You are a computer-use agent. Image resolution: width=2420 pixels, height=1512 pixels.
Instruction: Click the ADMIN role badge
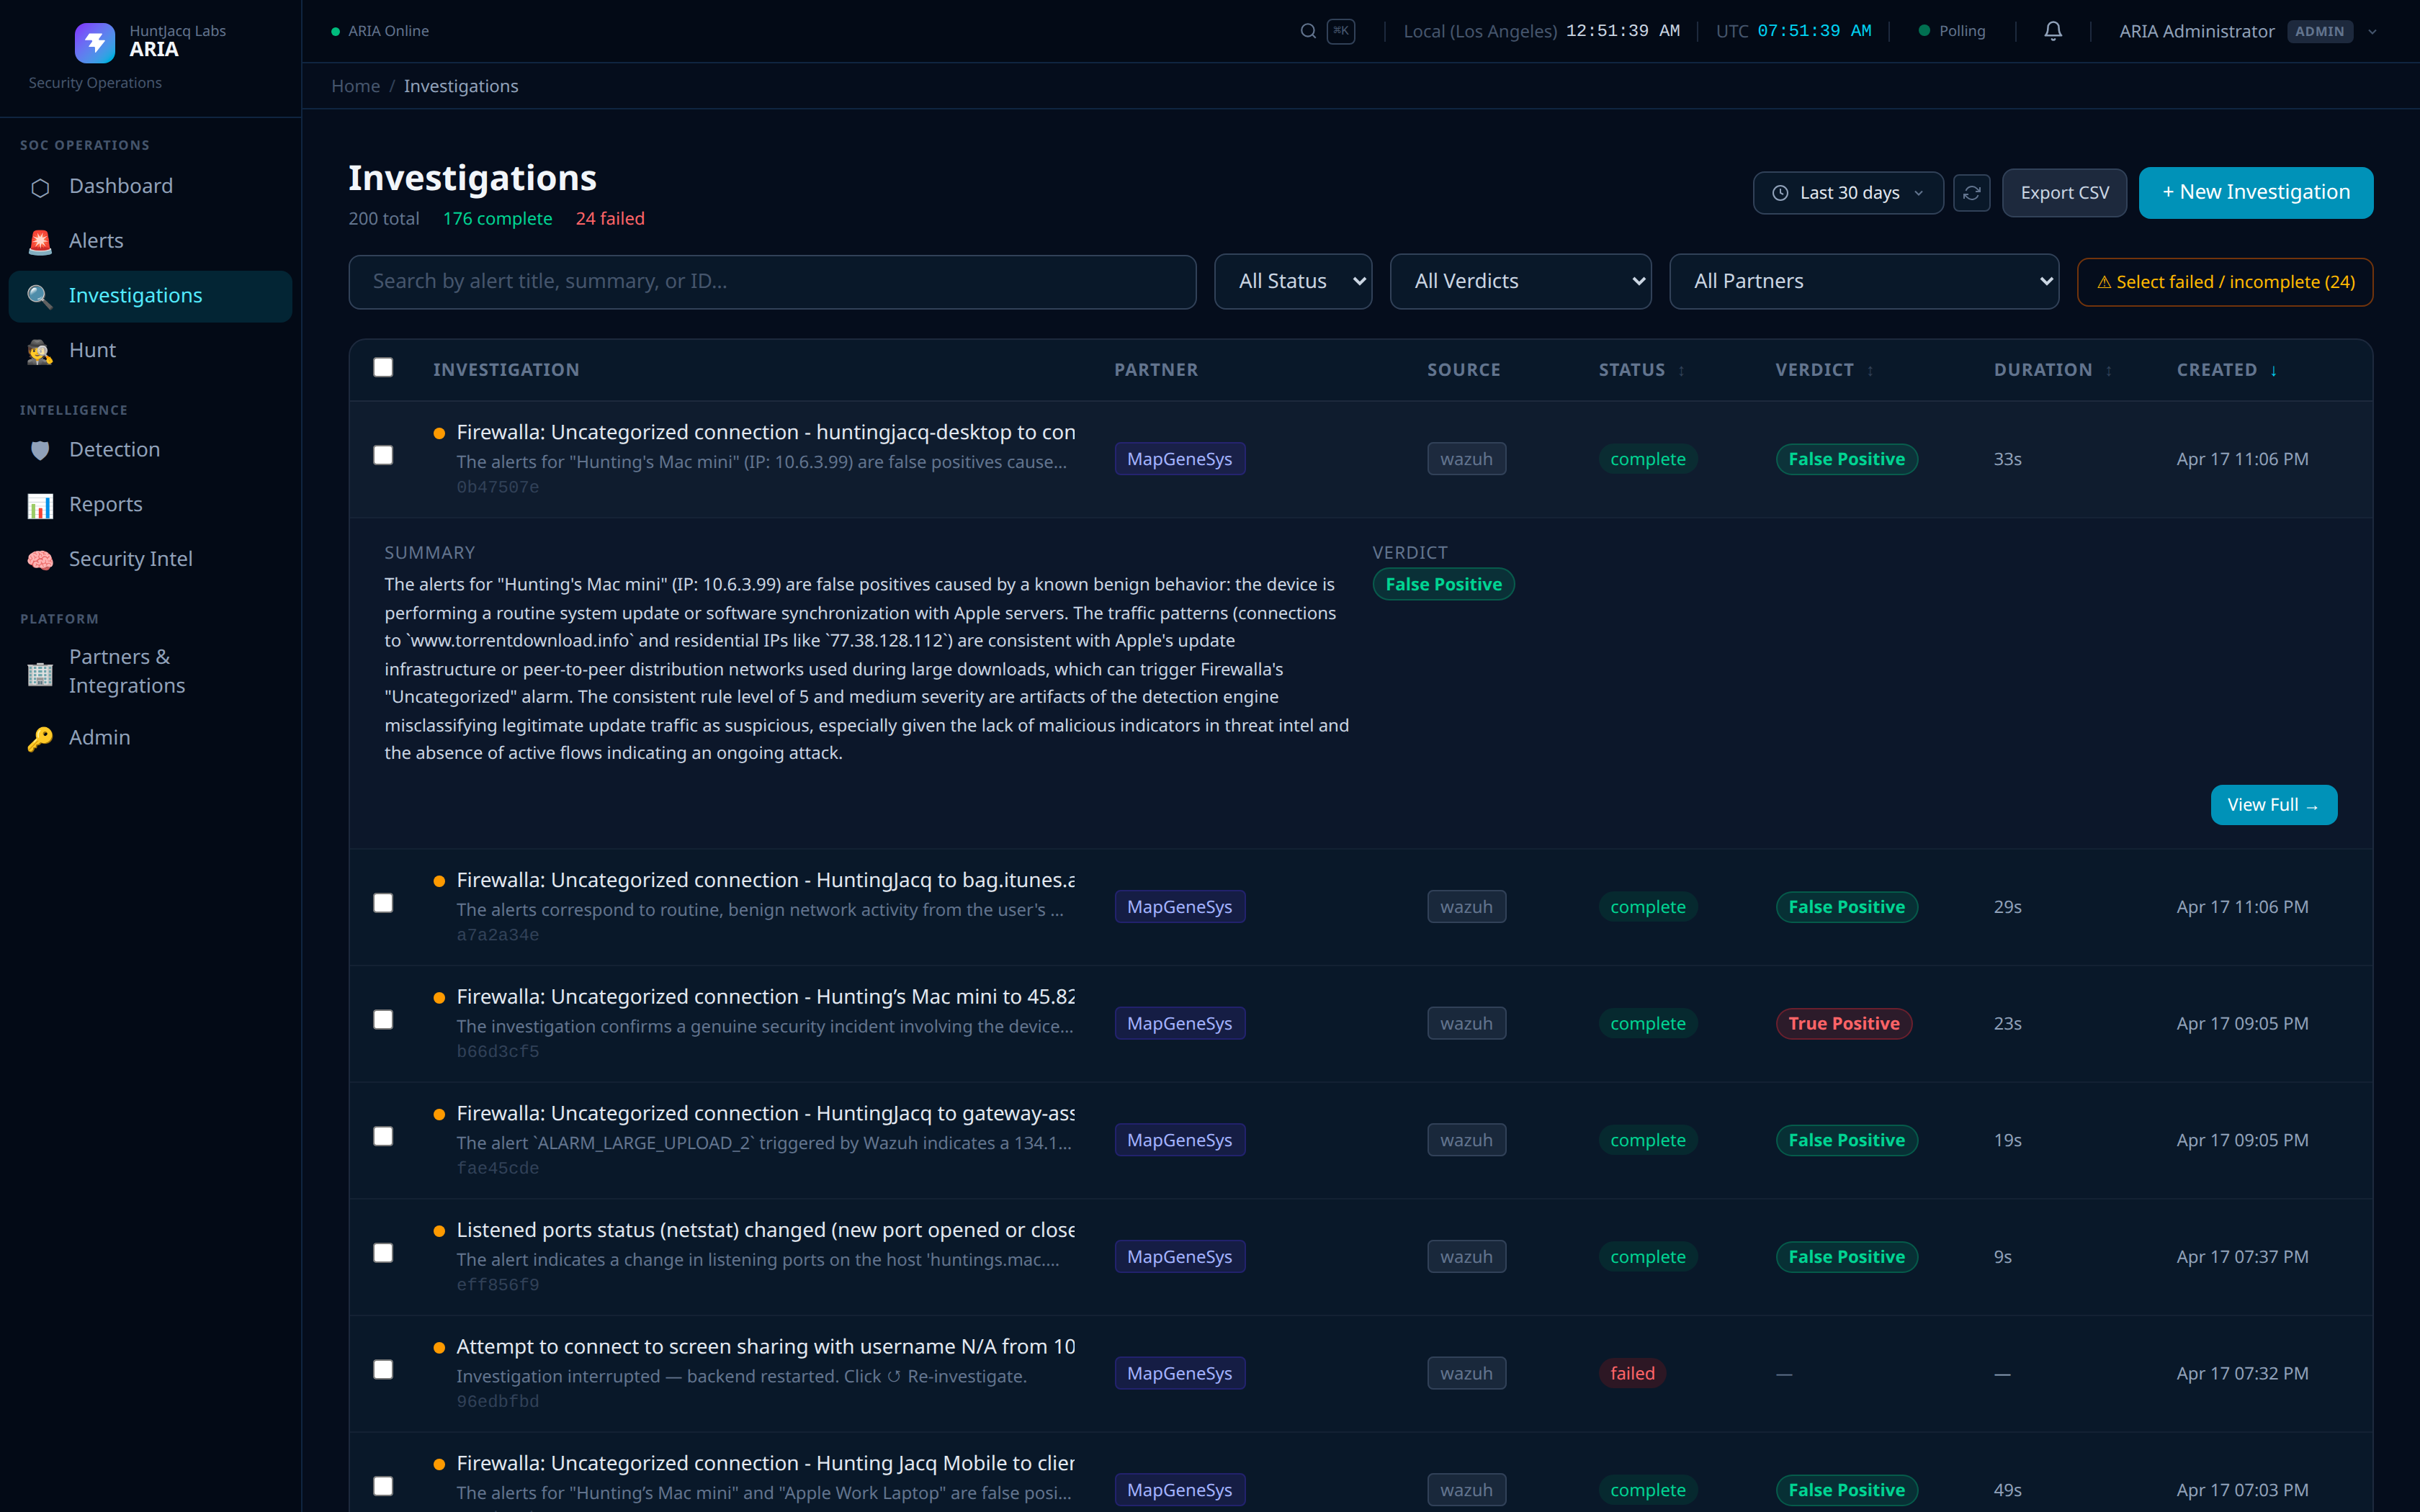[x=2320, y=31]
